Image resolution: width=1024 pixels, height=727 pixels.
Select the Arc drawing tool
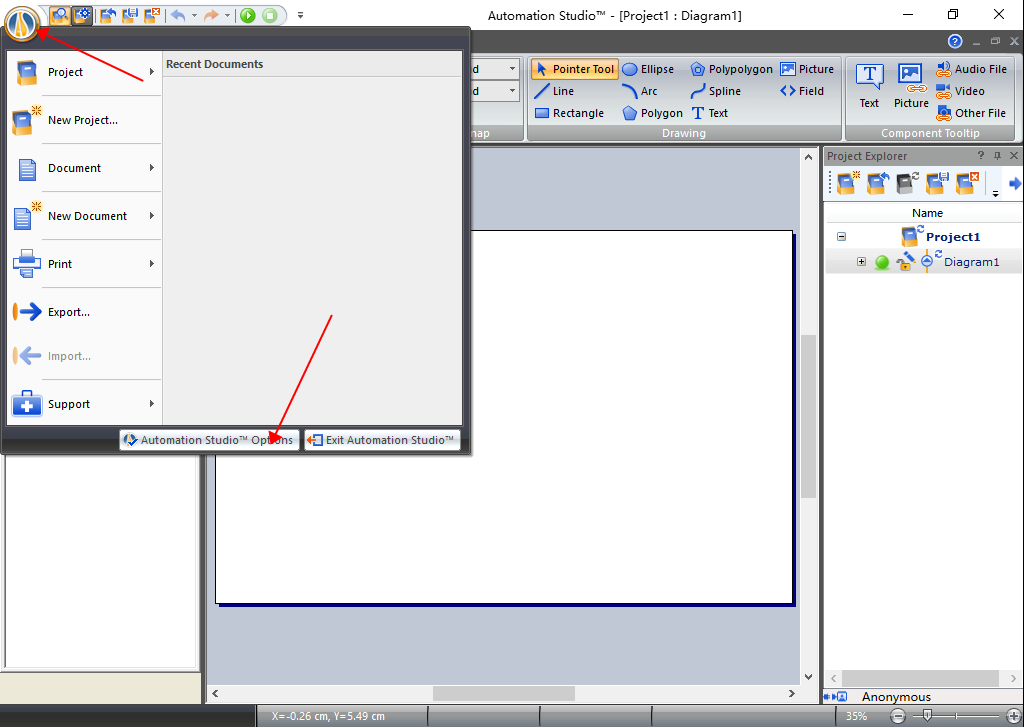point(640,91)
